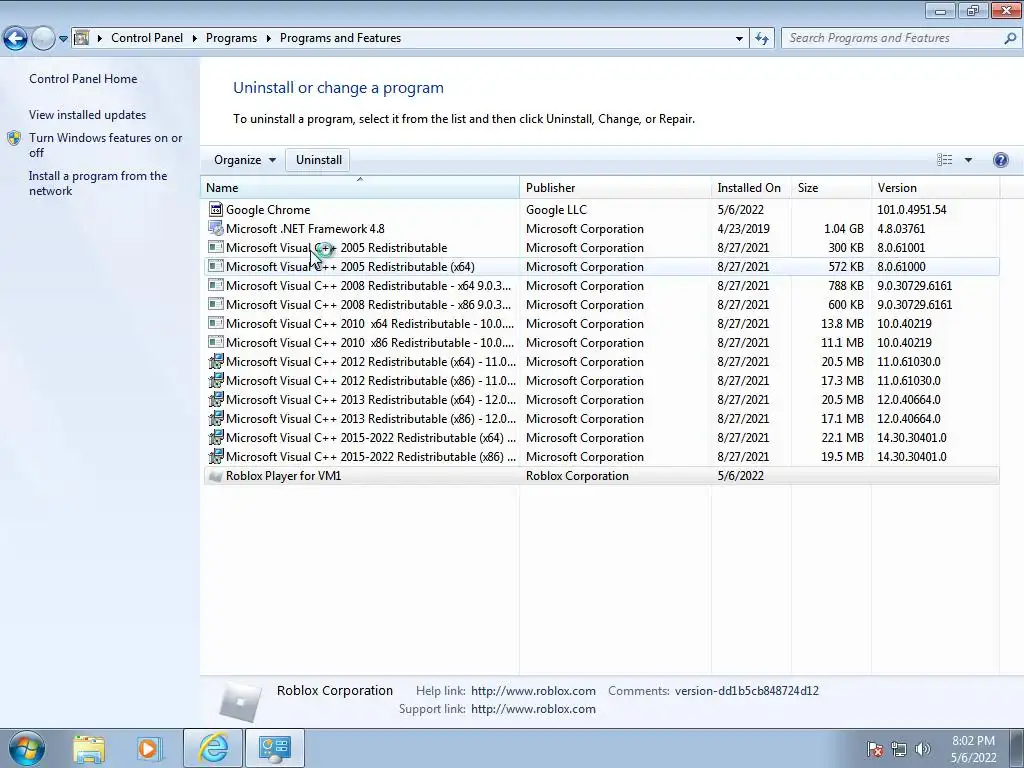1024x768 pixels.
Task: Click the search magnifier icon
Action: [1010, 38]
